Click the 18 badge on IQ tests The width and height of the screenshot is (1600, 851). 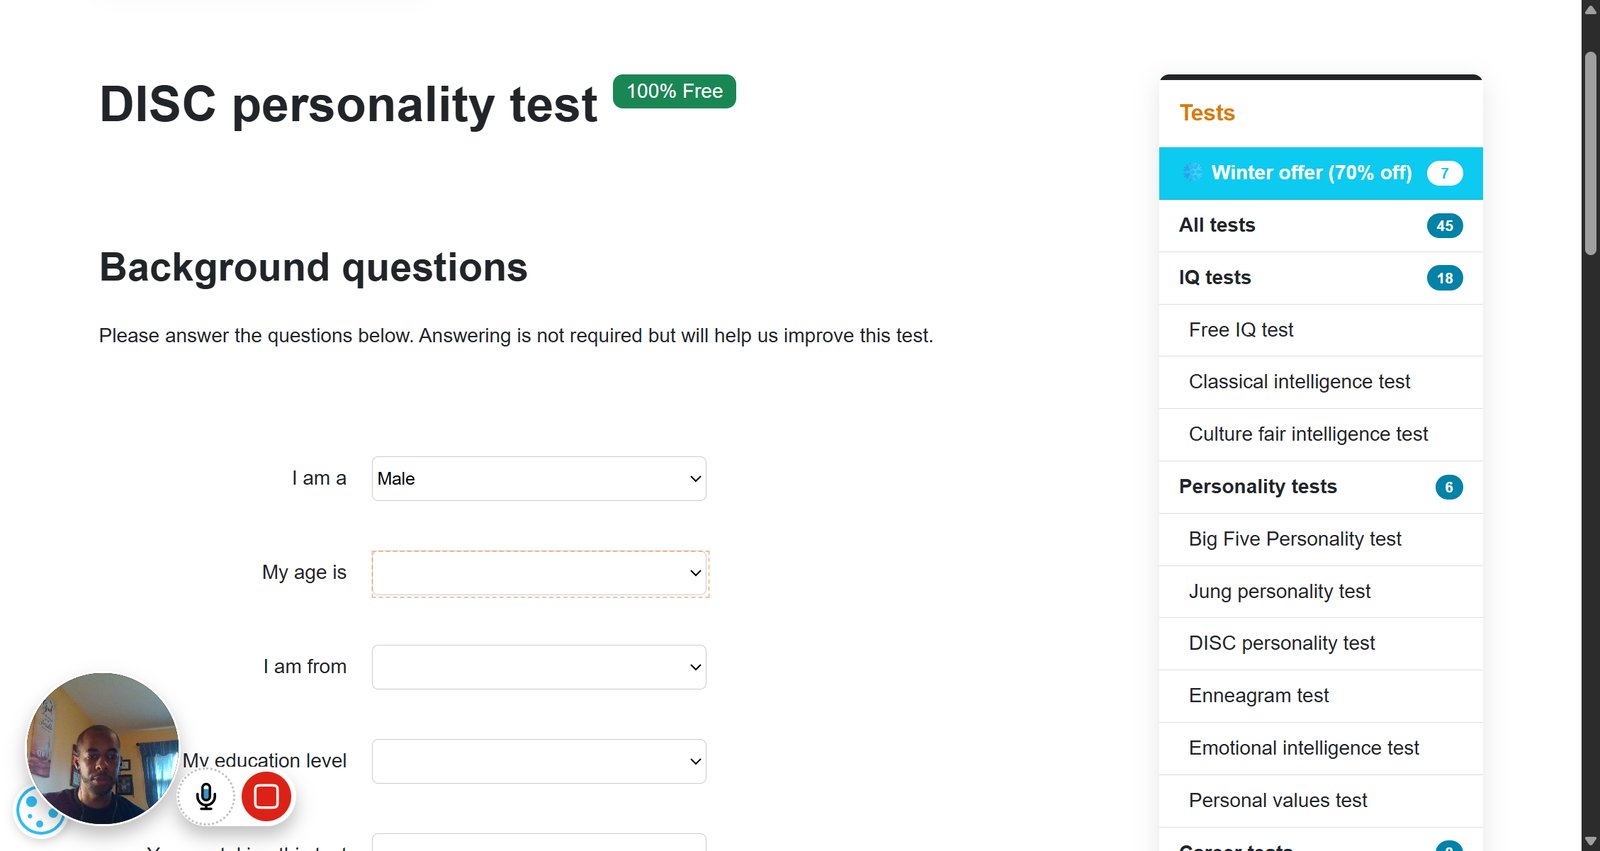click(1444, 278)
